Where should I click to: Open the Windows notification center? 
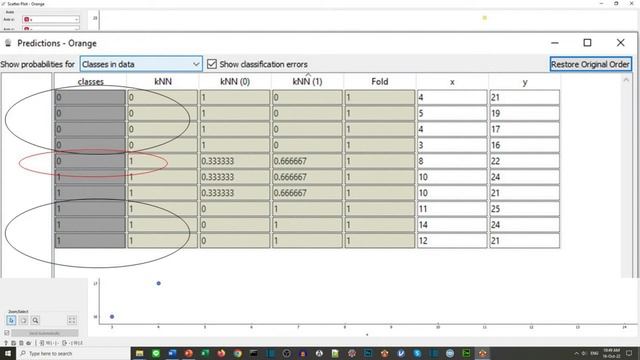[630, 353]
